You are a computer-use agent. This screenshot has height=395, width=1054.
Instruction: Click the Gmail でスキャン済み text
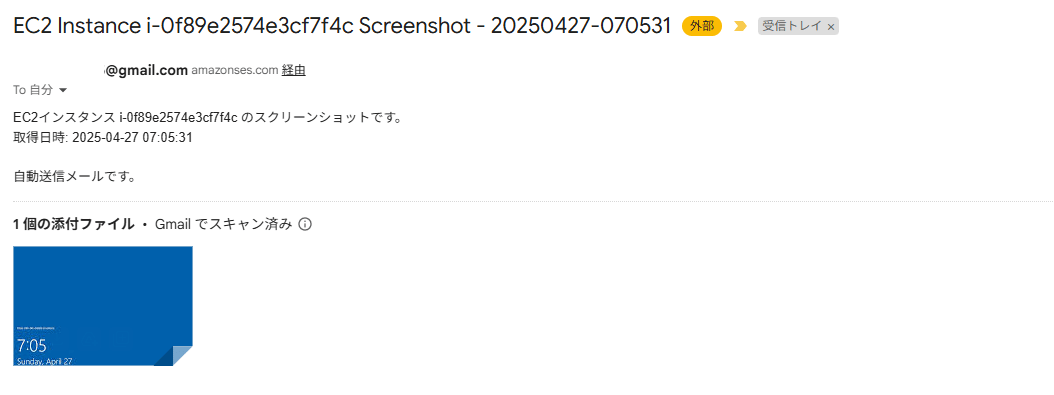(x=224, y=224)
